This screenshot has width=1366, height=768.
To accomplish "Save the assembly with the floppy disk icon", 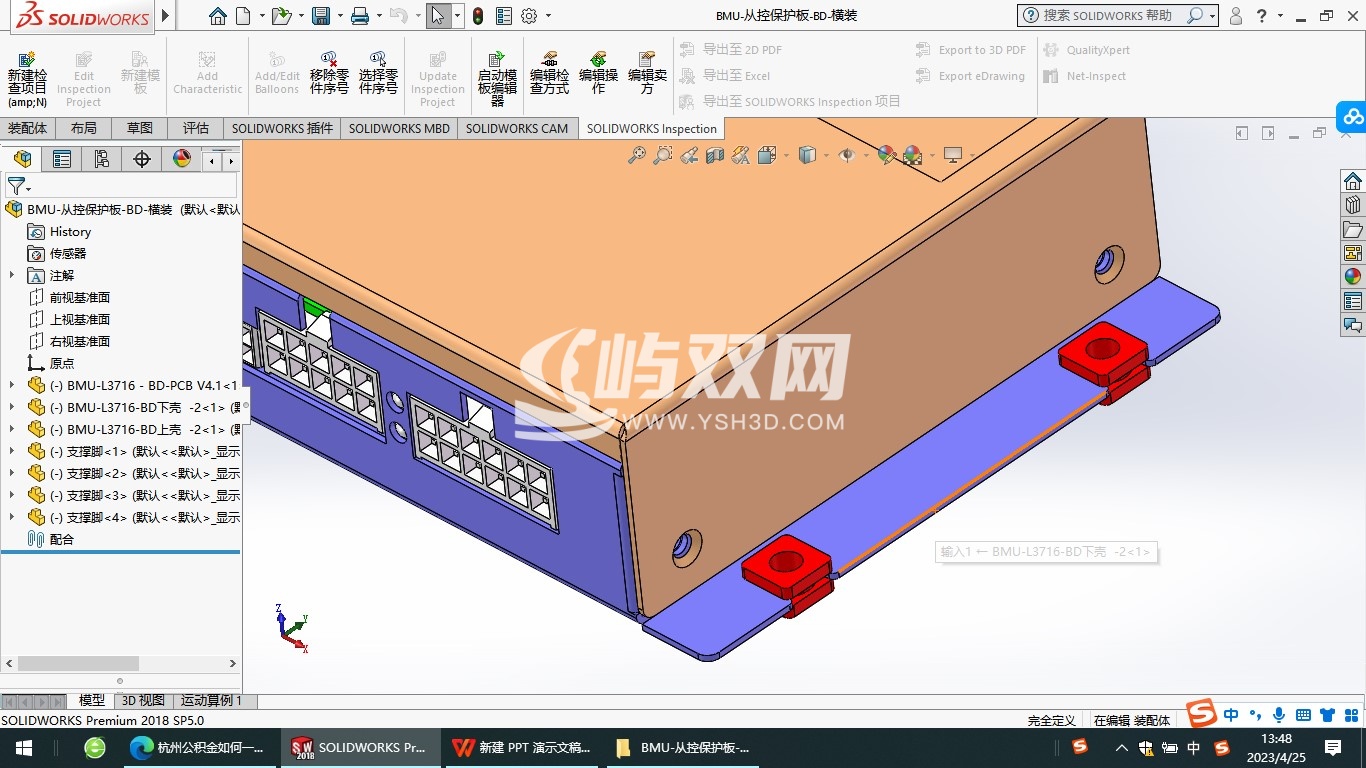I will [320, 16].
